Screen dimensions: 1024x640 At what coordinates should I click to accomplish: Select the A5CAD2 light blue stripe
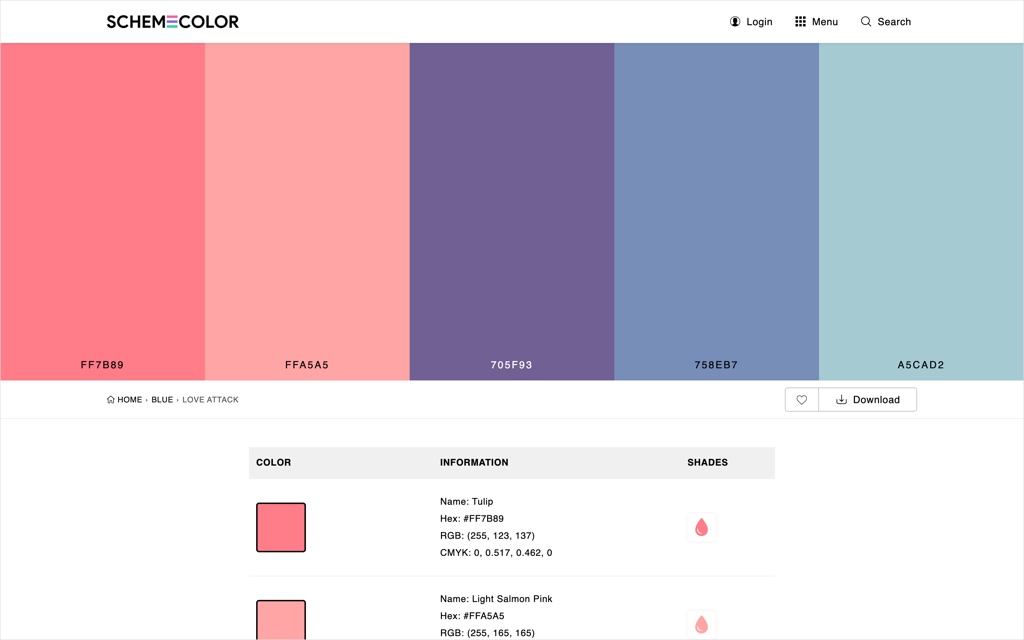click(921, 212)
